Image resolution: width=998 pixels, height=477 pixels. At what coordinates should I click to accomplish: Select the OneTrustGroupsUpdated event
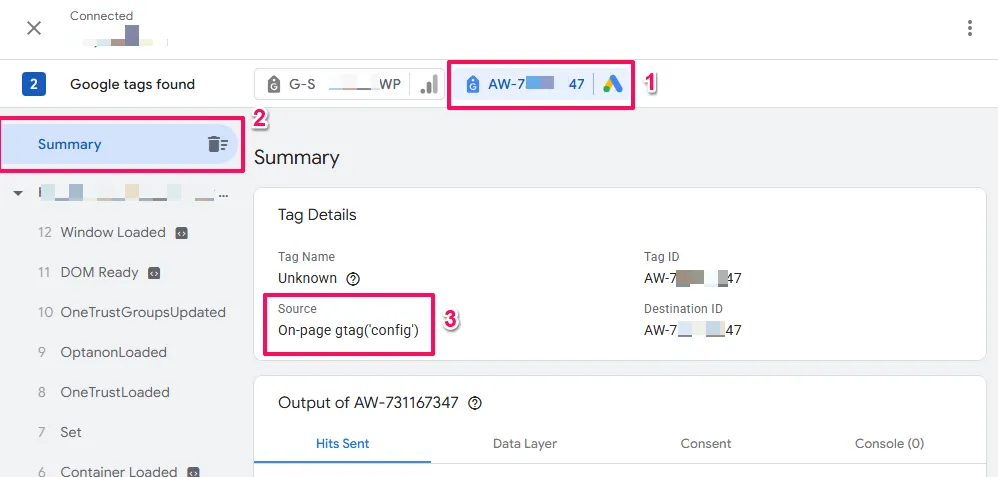point(142,312)
